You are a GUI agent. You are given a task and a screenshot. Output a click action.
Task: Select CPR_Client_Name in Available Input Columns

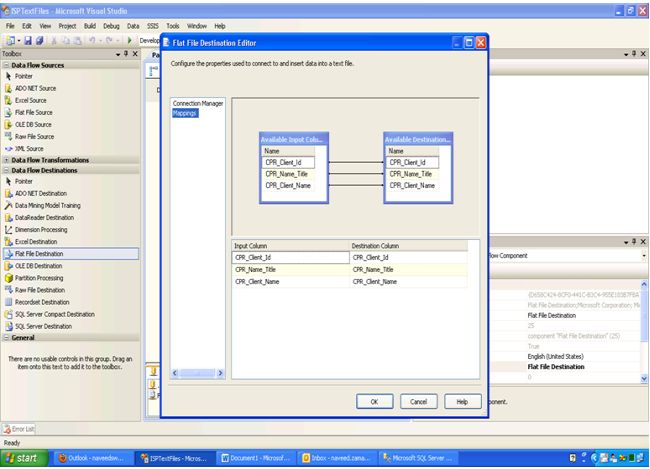coord(288,185)
